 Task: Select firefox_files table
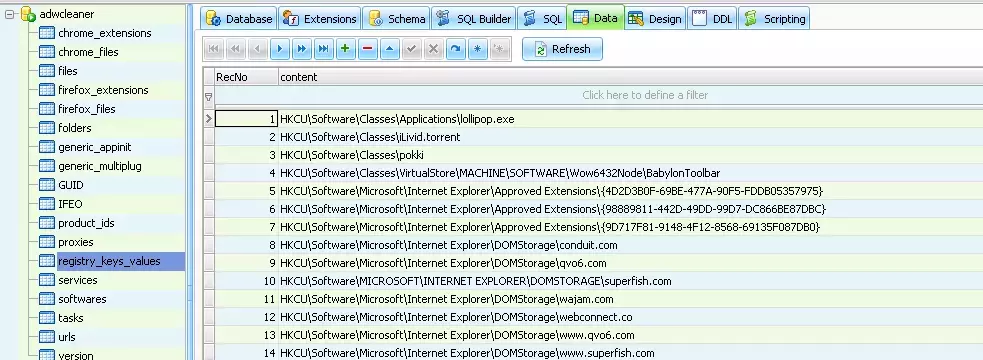[87, 109]
